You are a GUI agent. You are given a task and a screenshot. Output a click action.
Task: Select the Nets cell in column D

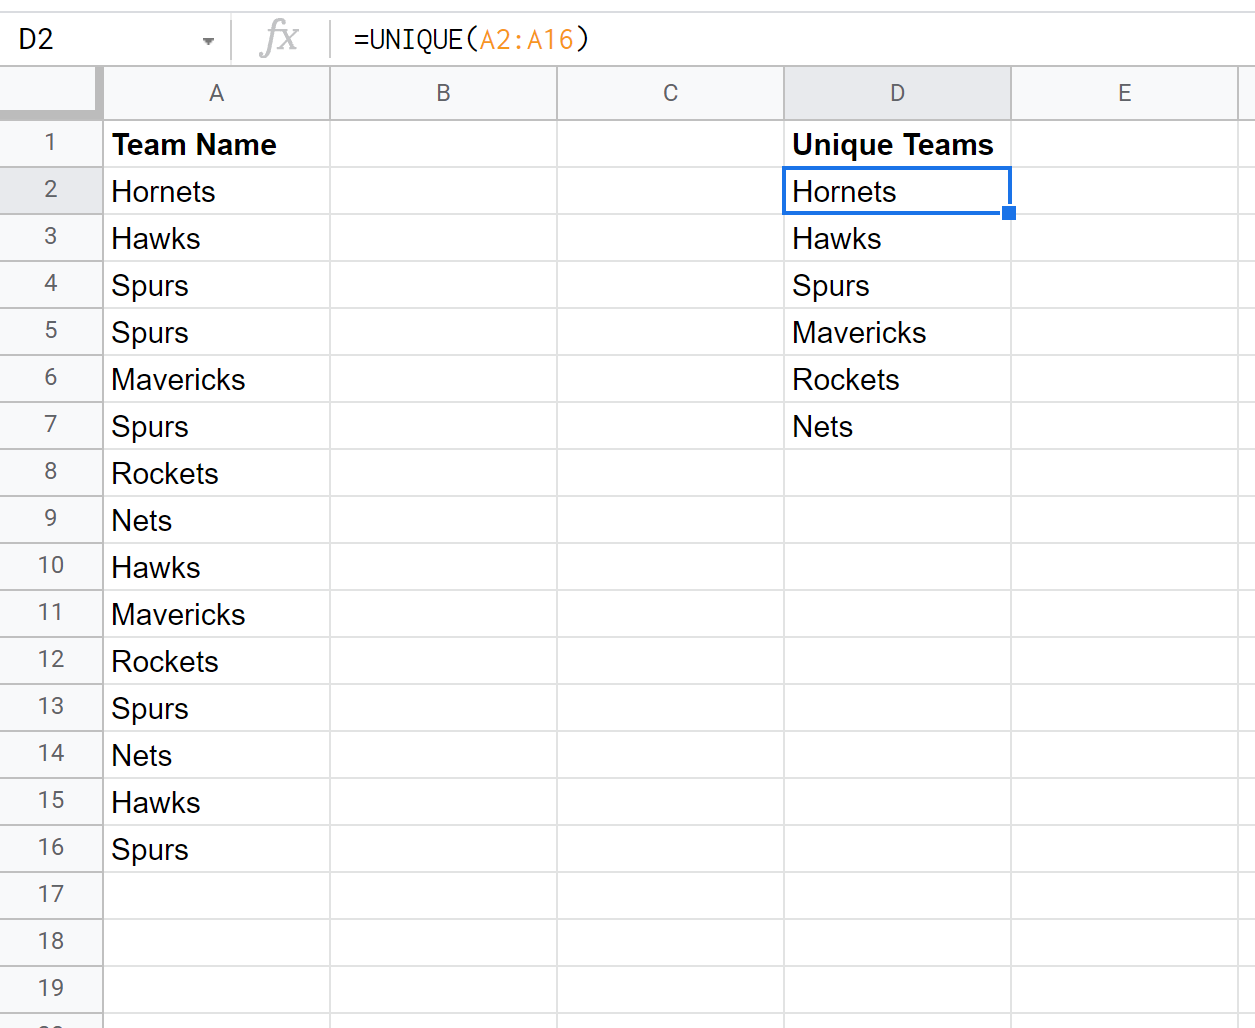tap(896, 426)
